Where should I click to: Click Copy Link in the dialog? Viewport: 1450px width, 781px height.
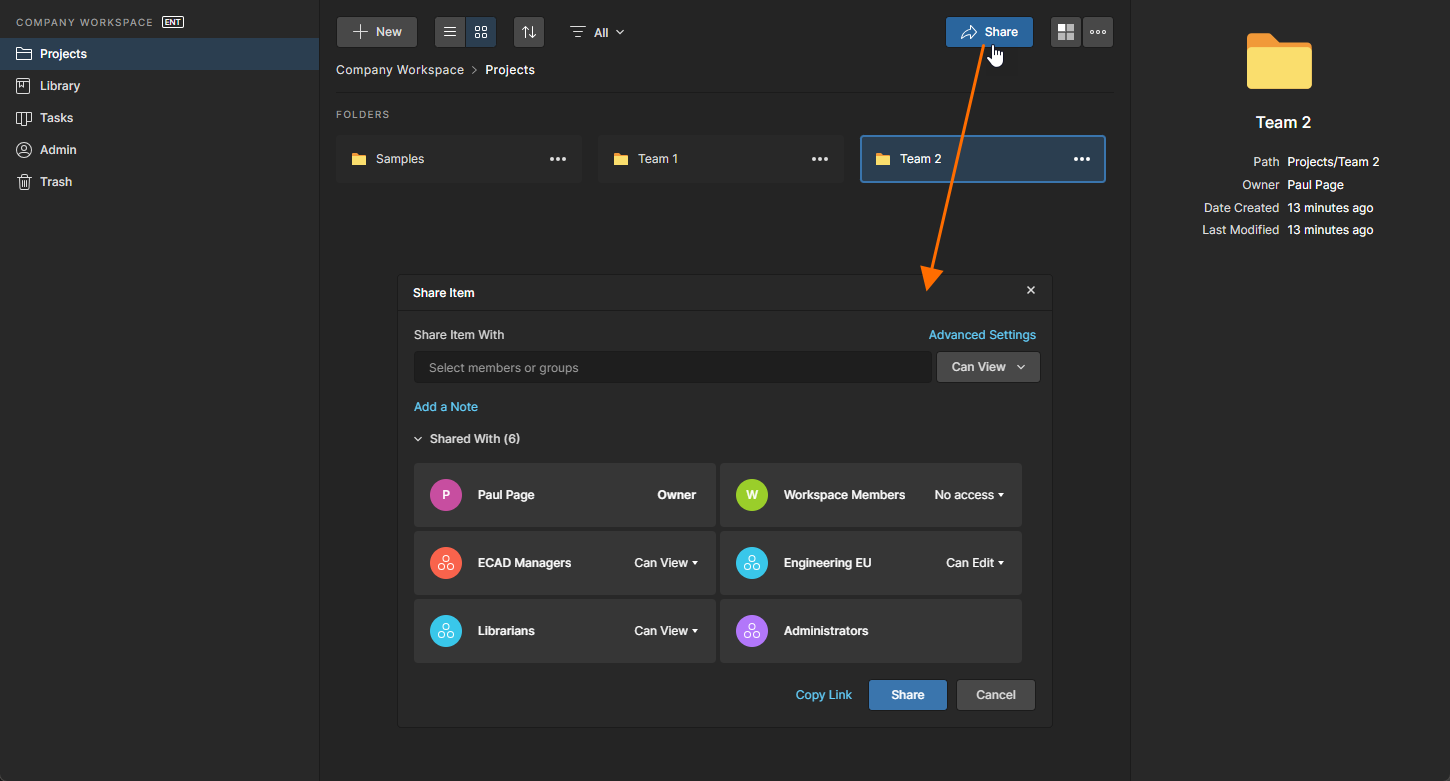(x=824, y=695)
